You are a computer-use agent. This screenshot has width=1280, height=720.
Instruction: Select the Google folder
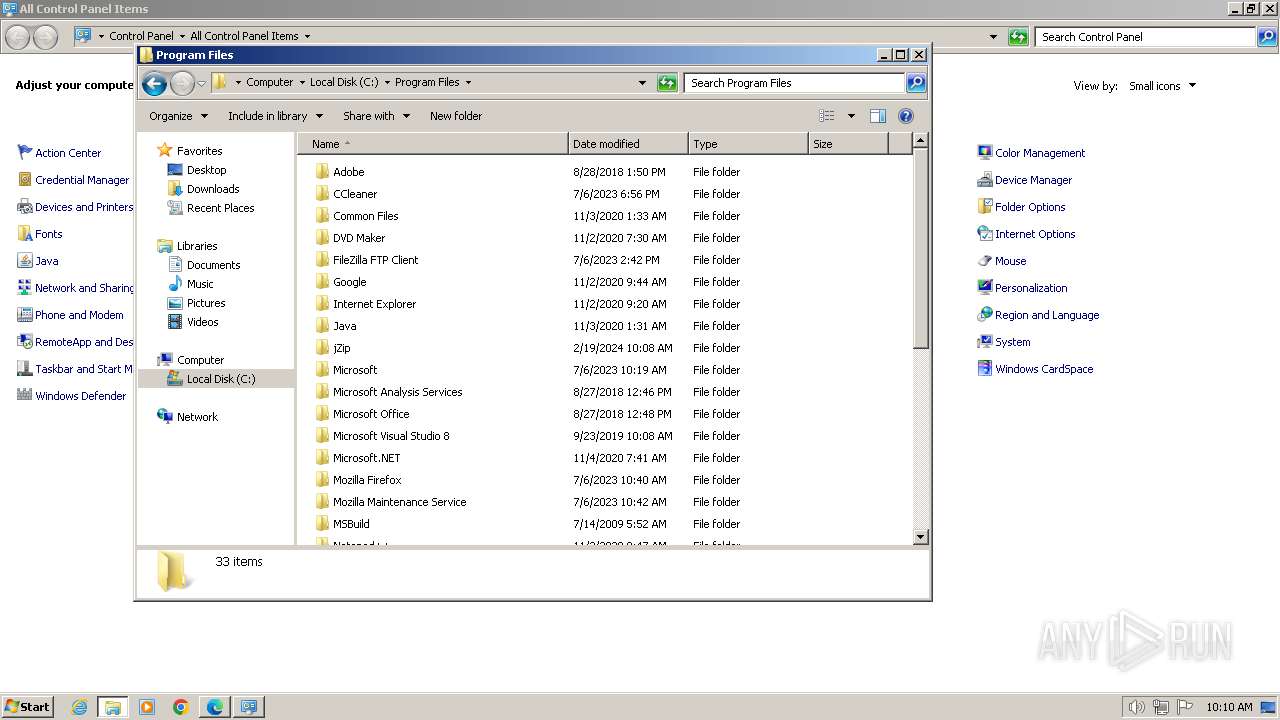coord(349,282)
